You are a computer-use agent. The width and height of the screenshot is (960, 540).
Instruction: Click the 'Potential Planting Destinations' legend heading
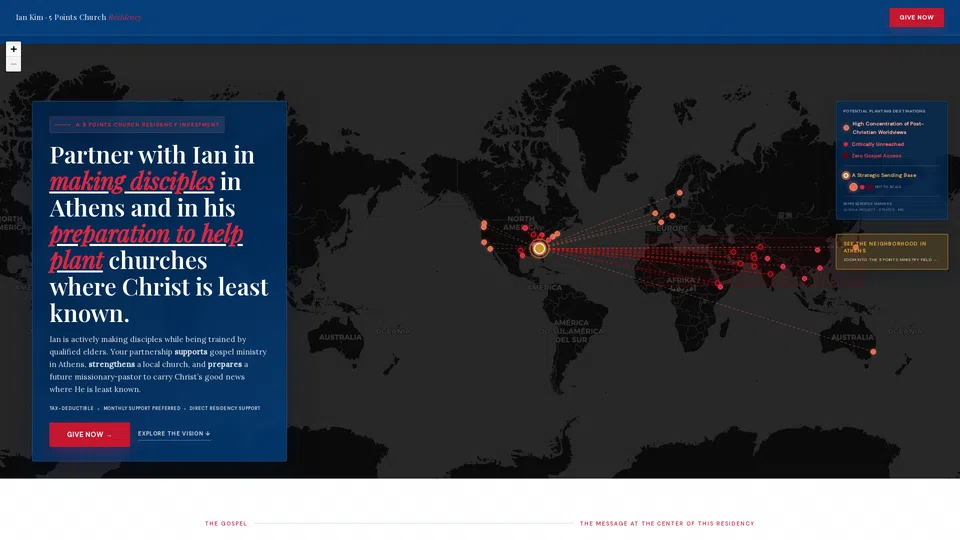pos(884,111)
